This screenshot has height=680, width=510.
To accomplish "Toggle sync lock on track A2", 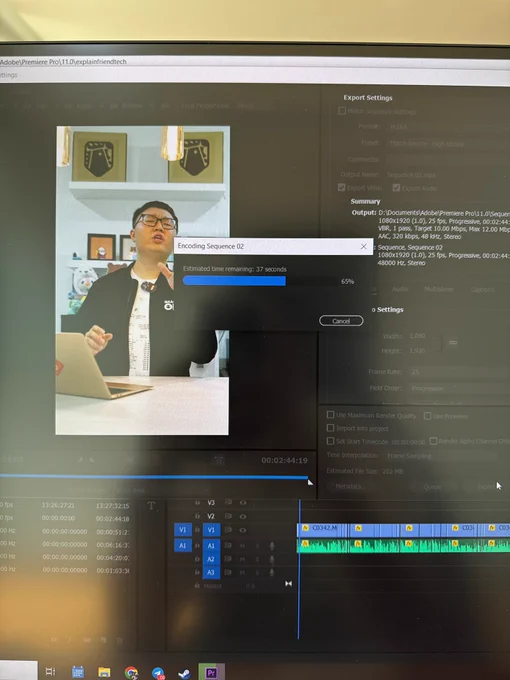I will click(x=228, y=559).
